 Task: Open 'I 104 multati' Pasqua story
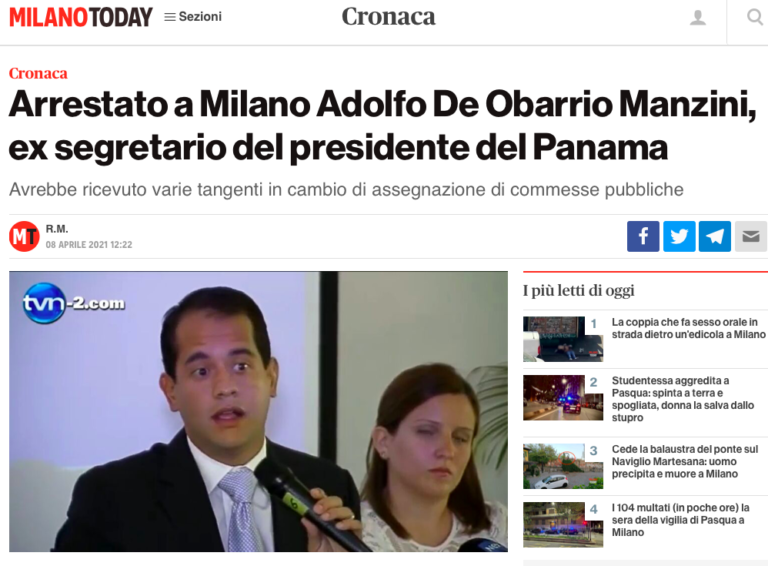[680, 520]
